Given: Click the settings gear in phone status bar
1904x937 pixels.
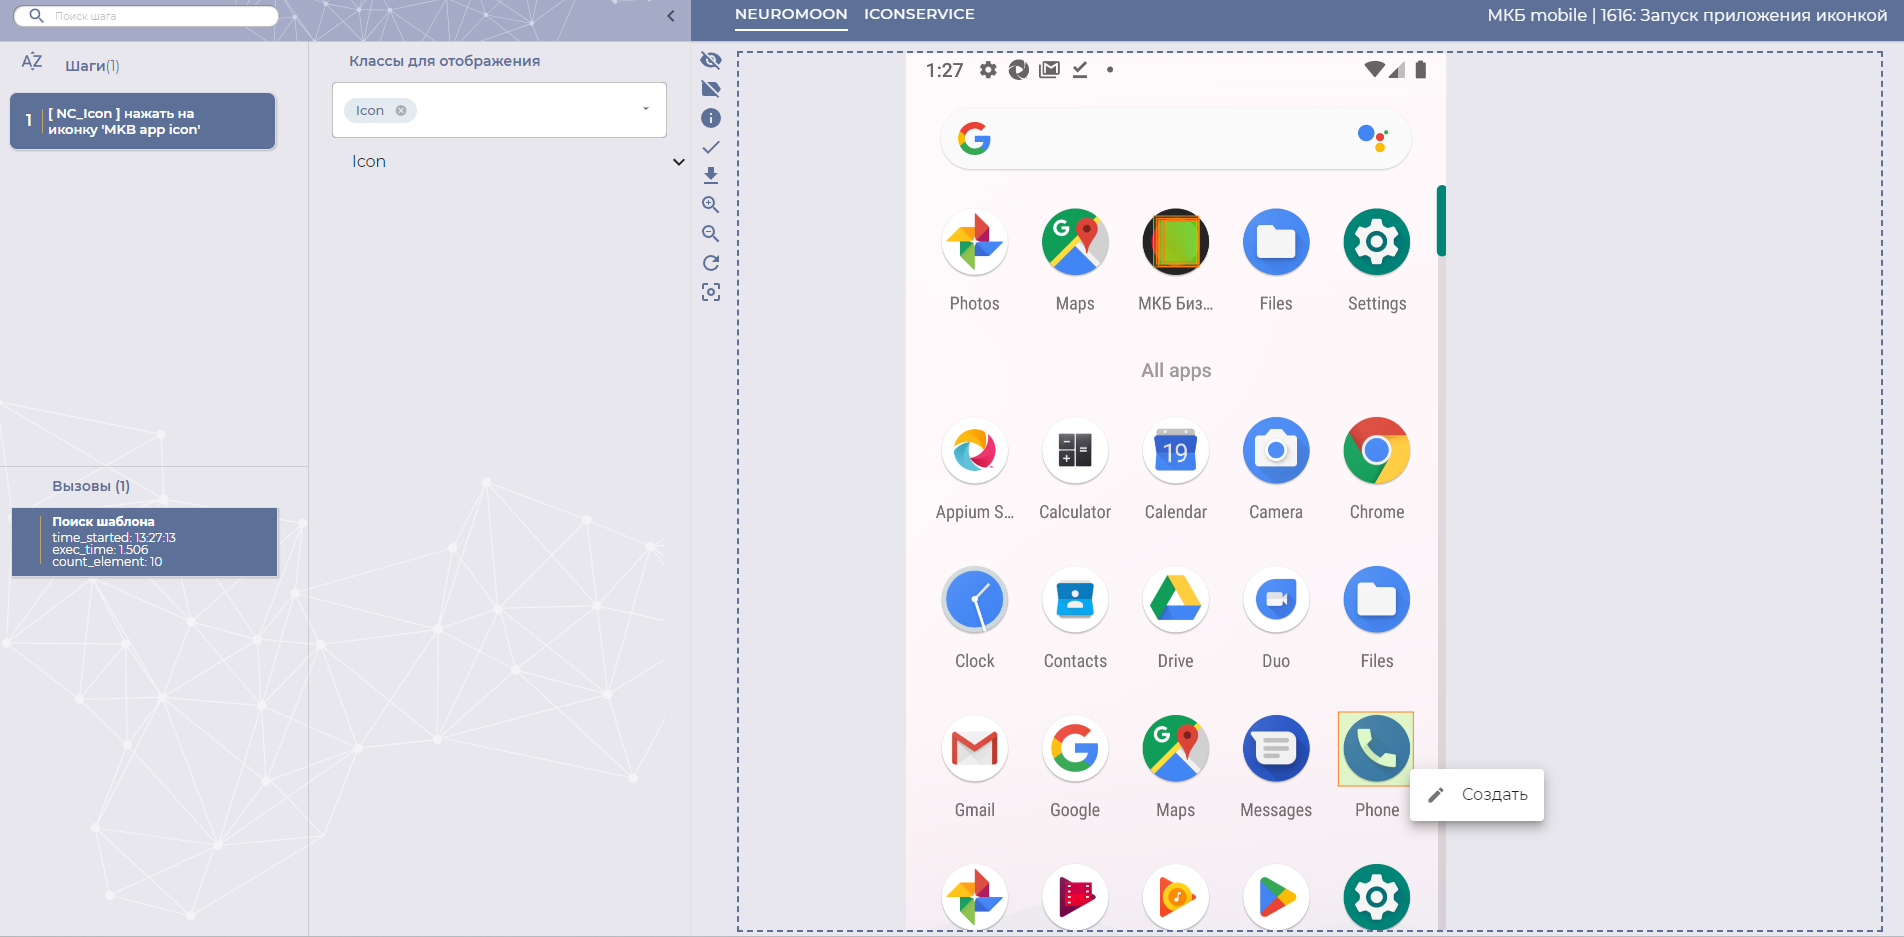Looking at the screenshot, I should [988, 70].
